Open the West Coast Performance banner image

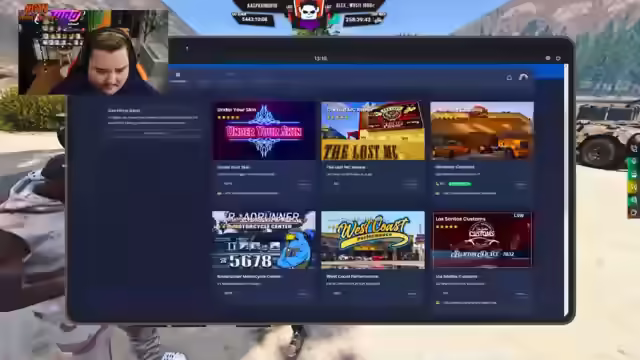pyautogui.click(x=373, y=240)
